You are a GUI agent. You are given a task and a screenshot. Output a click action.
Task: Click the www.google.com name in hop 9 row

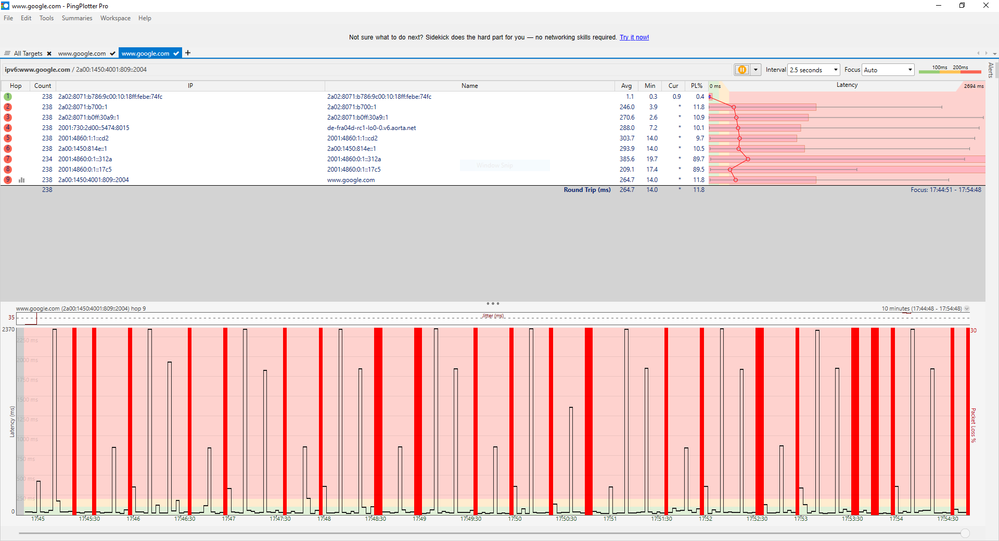point(351,180)
